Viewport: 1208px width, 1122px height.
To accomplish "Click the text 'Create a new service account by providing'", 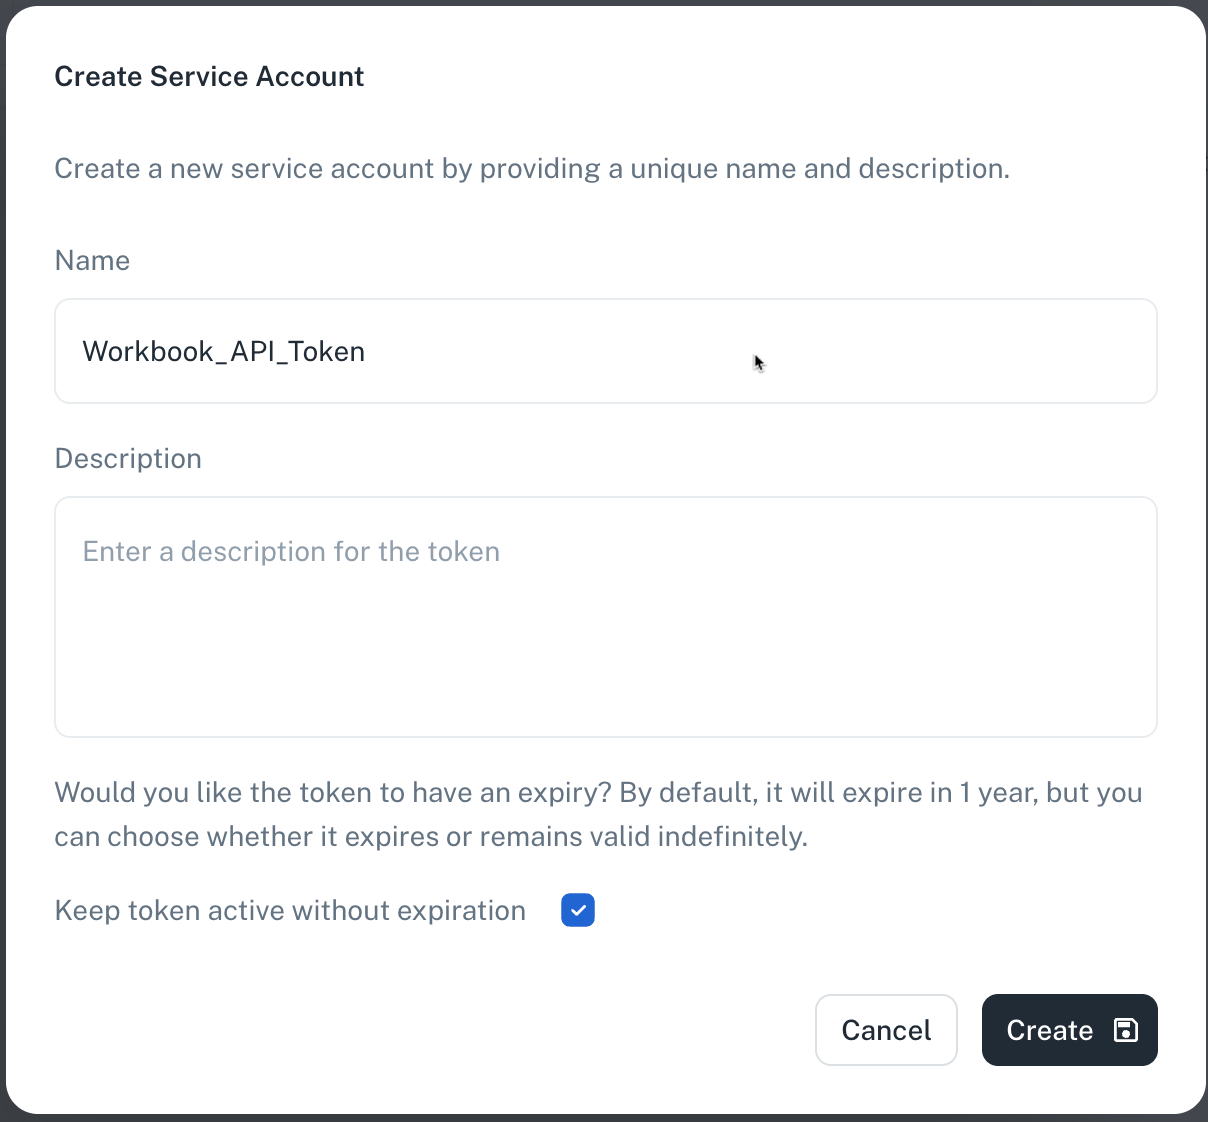I will [327, 169].
